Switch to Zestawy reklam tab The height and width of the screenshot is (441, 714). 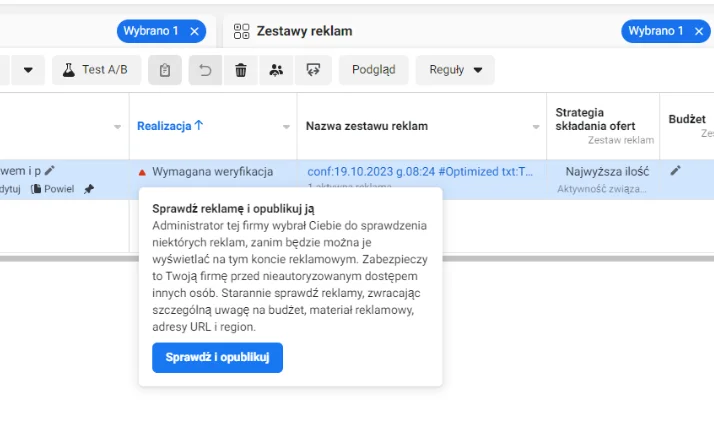[x=304, y=31]
